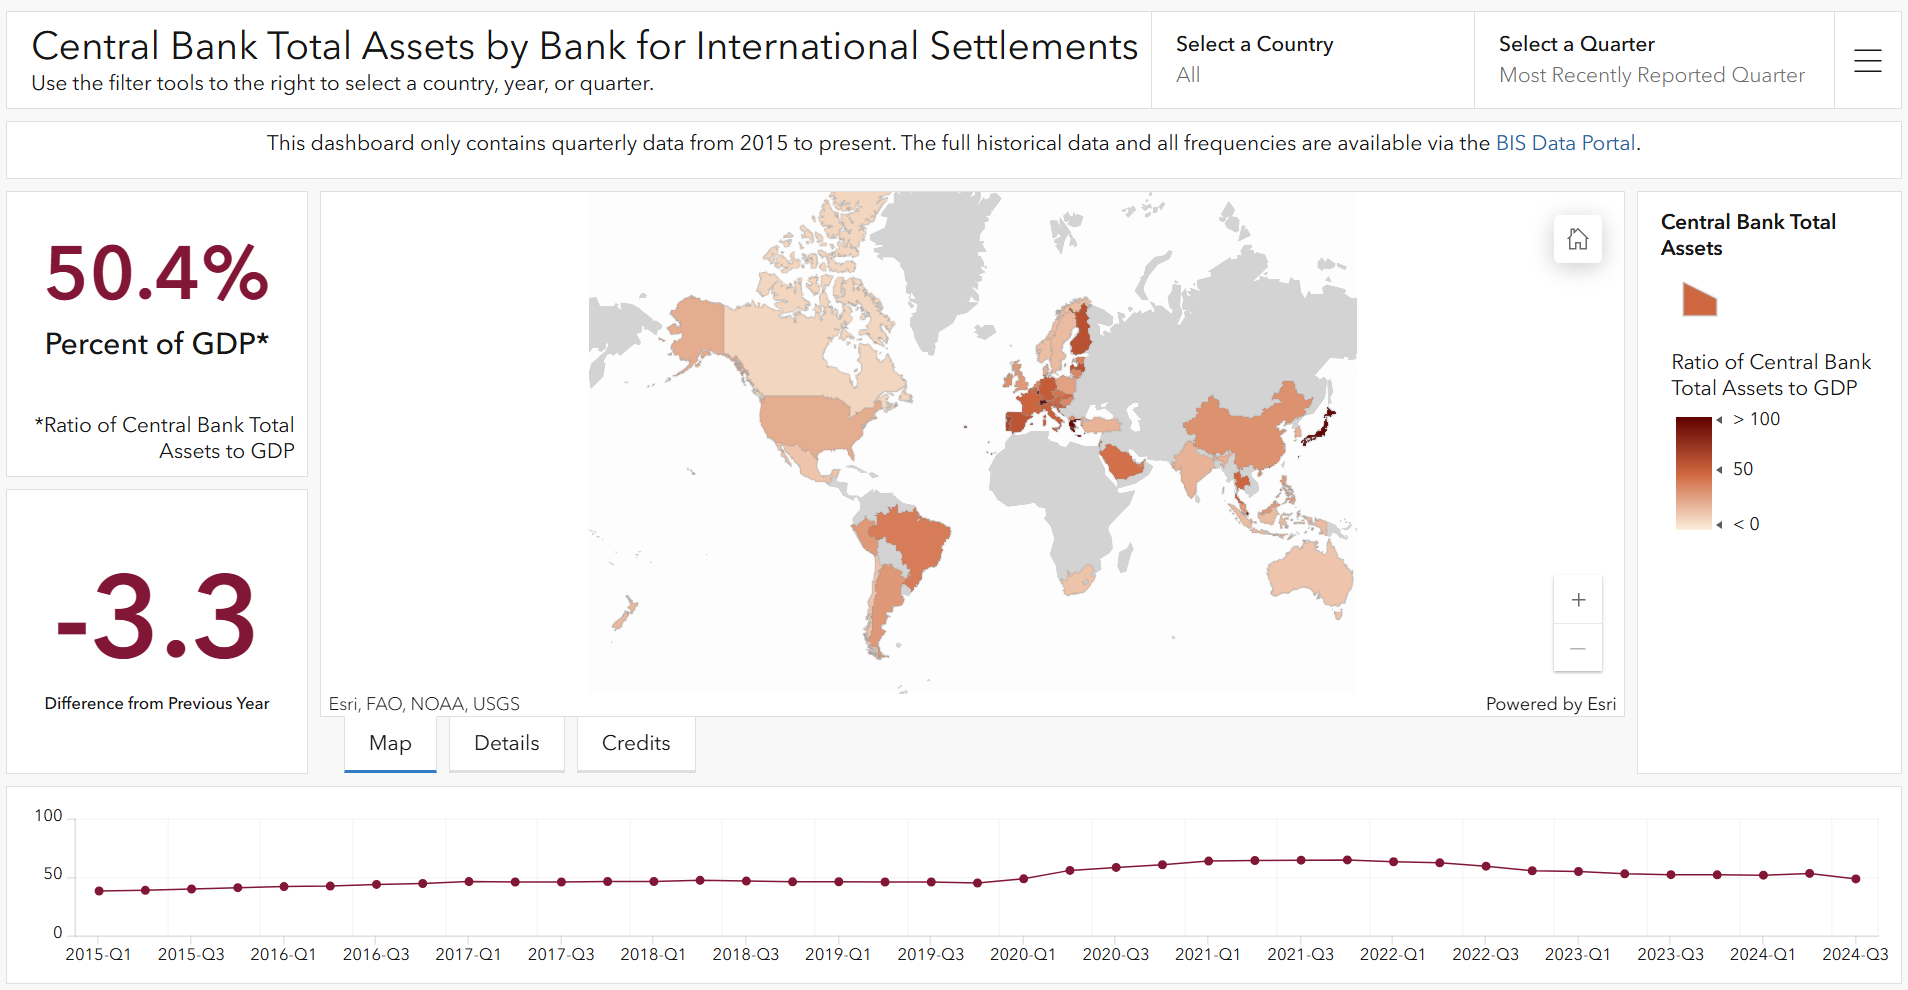The width and height of the screenshot is (1908, 990).
Task: Expand the Select a Quarter filter
Action: coord(1652,60)
